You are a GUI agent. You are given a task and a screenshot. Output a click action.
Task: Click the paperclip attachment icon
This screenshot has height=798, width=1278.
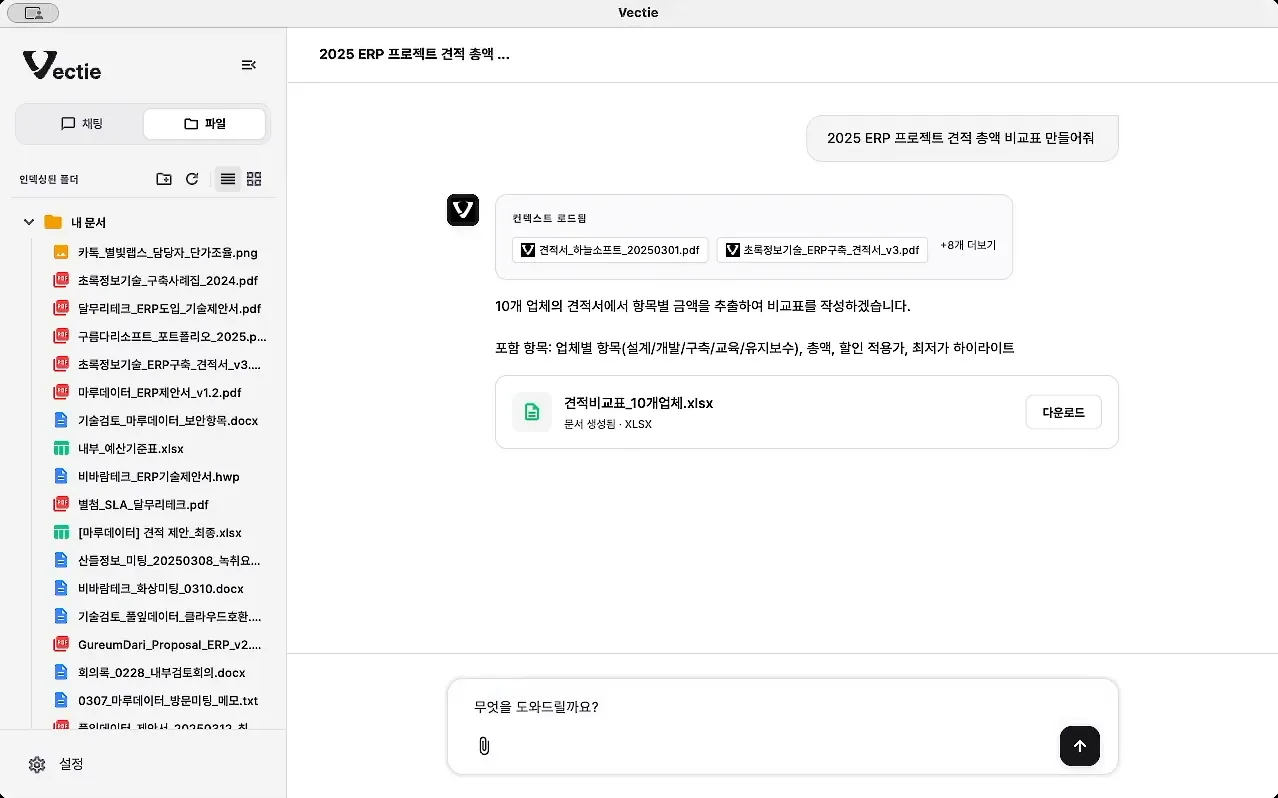coord(484,746)
